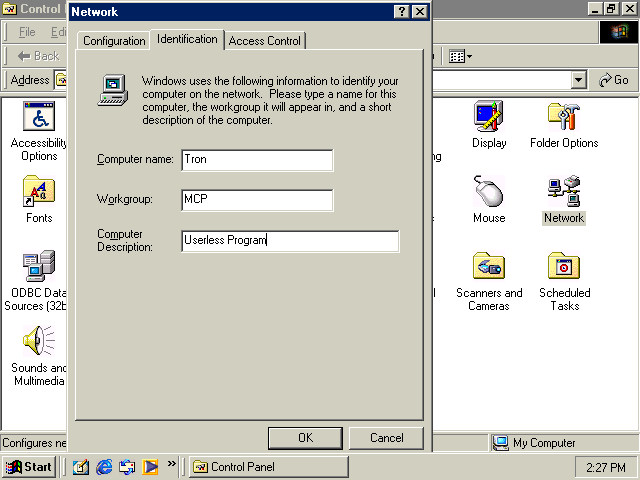Open the Scheduled Tasks icon
Image resolution: width=640 pixels, height=480 pixels.
tap(564, 266)
